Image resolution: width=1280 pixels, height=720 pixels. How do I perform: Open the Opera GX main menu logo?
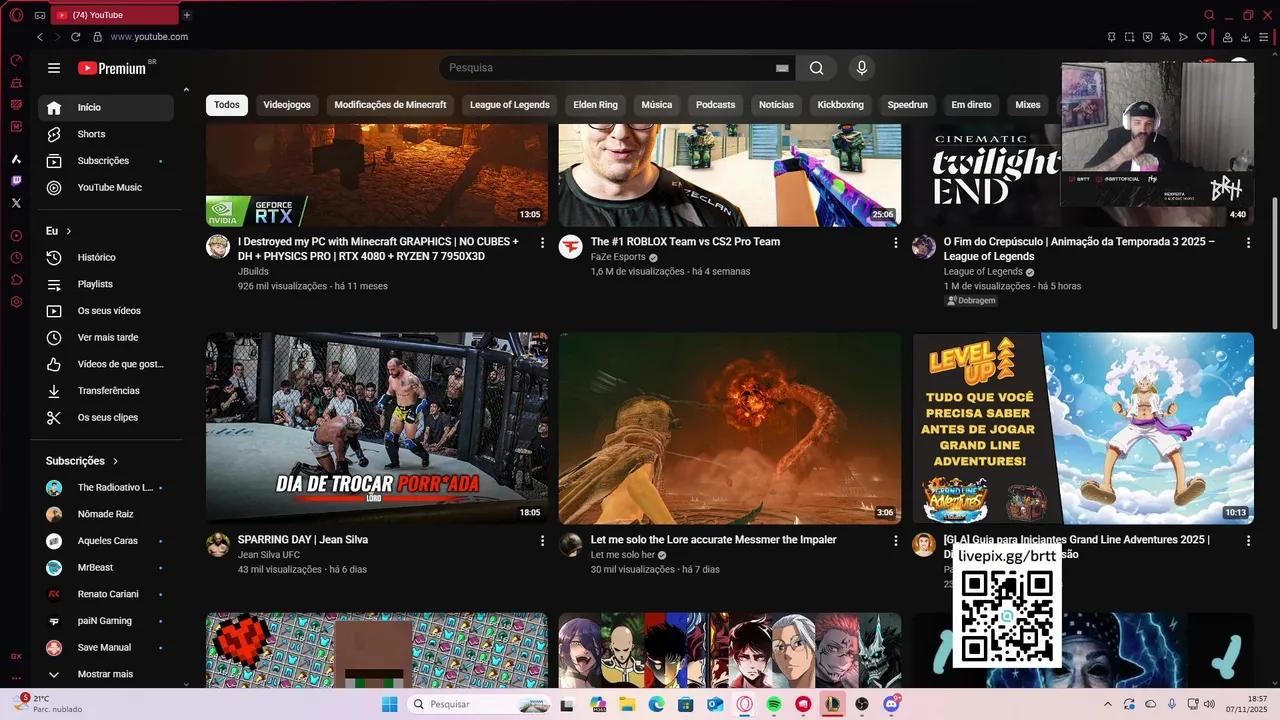point(16,15)
